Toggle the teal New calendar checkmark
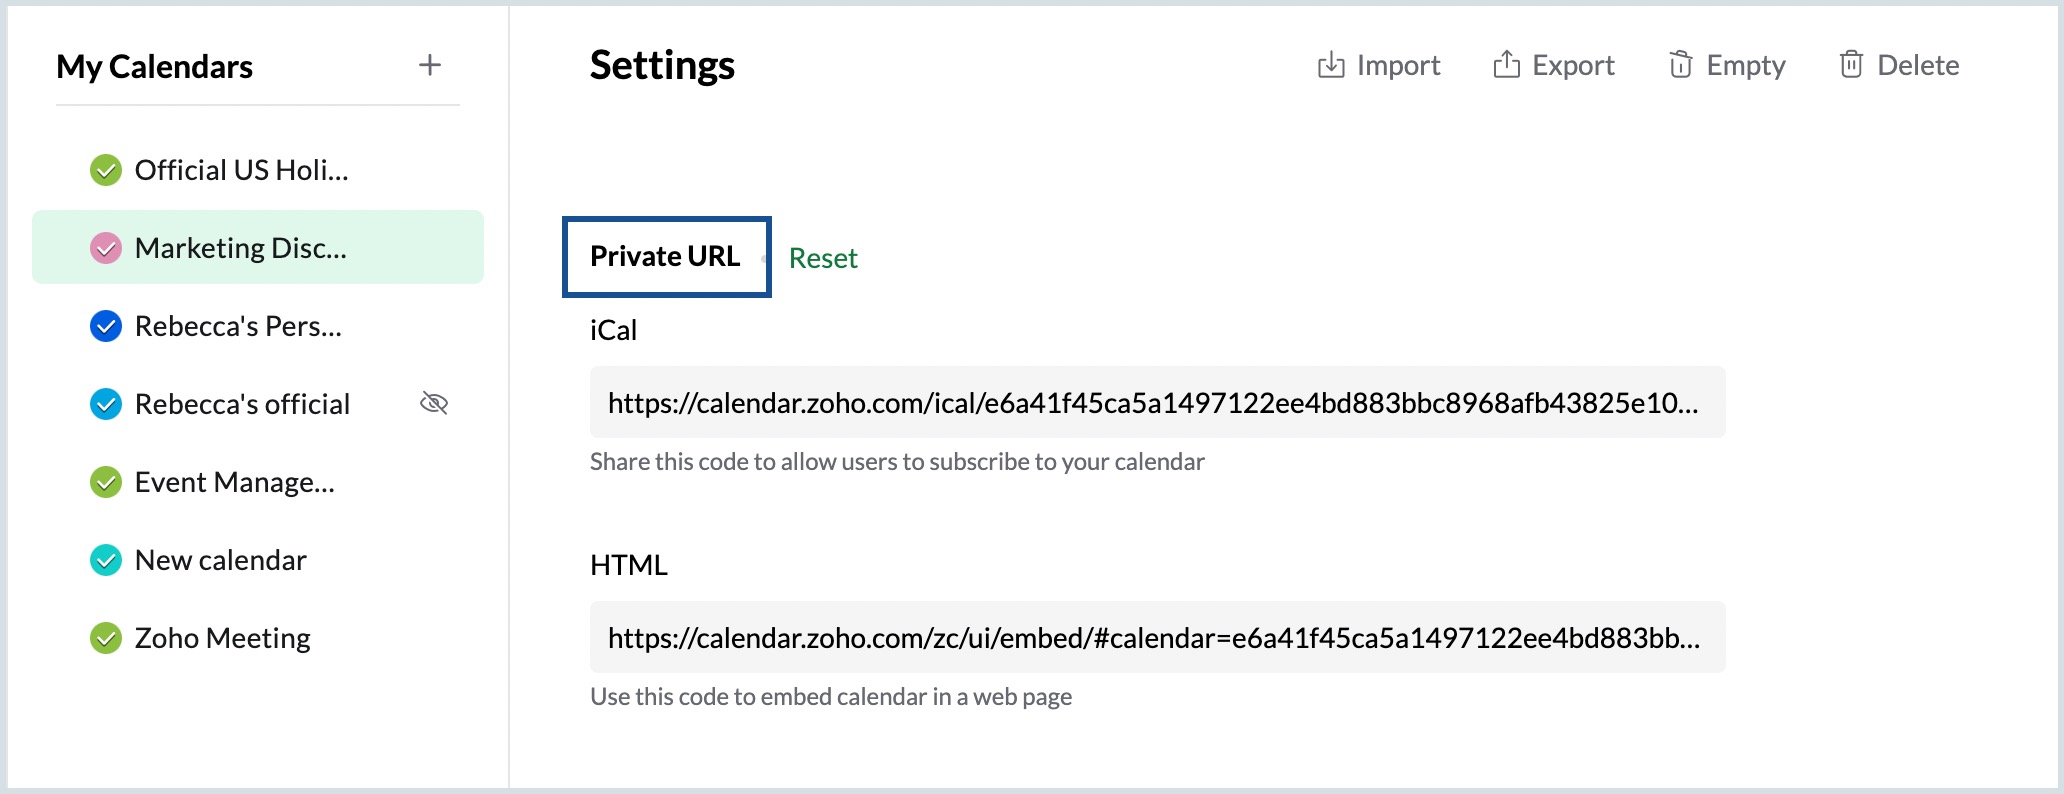 point(106,560)
